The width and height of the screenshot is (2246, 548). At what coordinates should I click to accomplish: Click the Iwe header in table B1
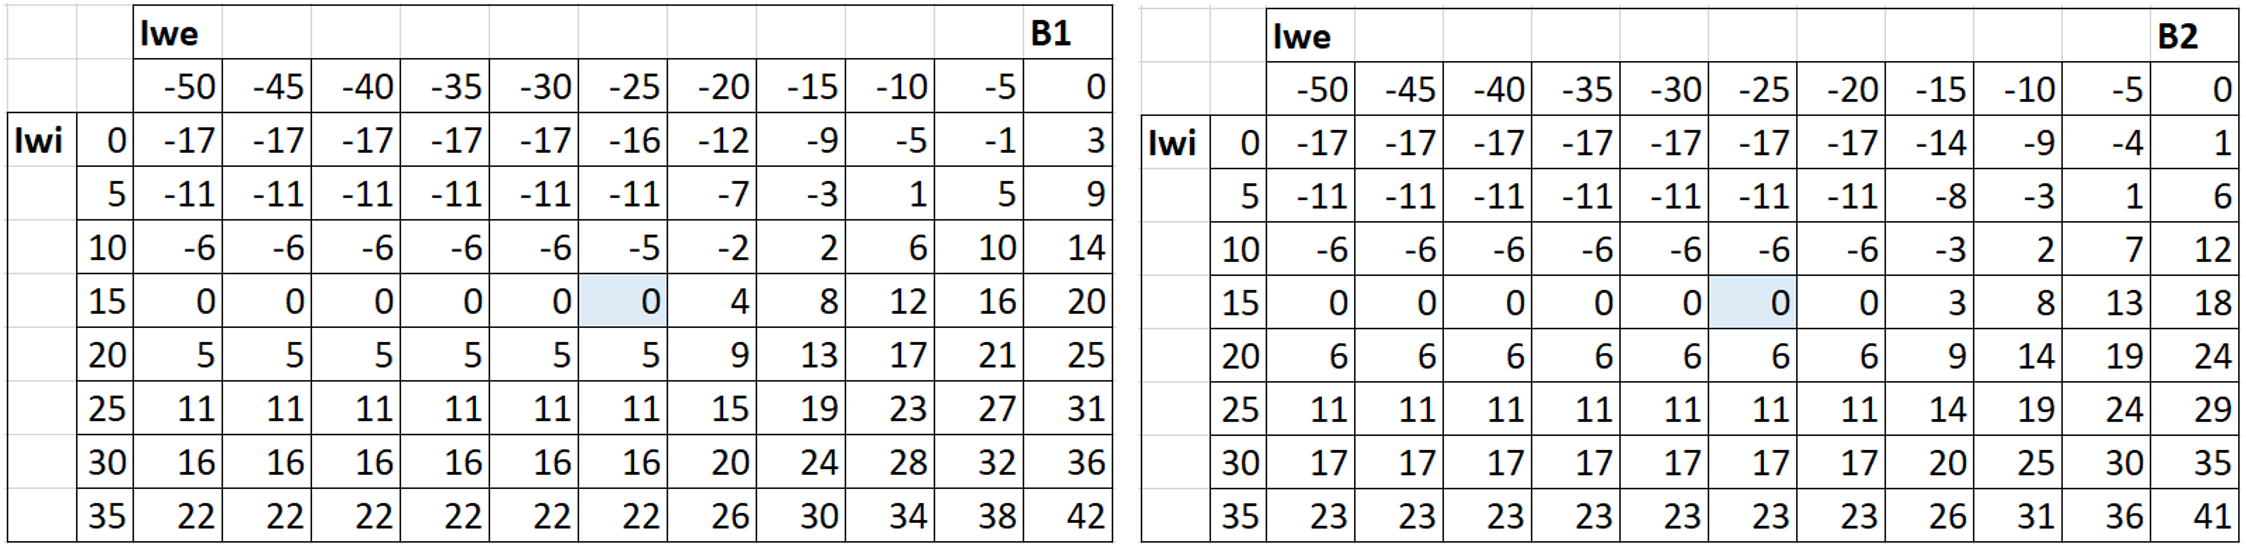[170, 34]
